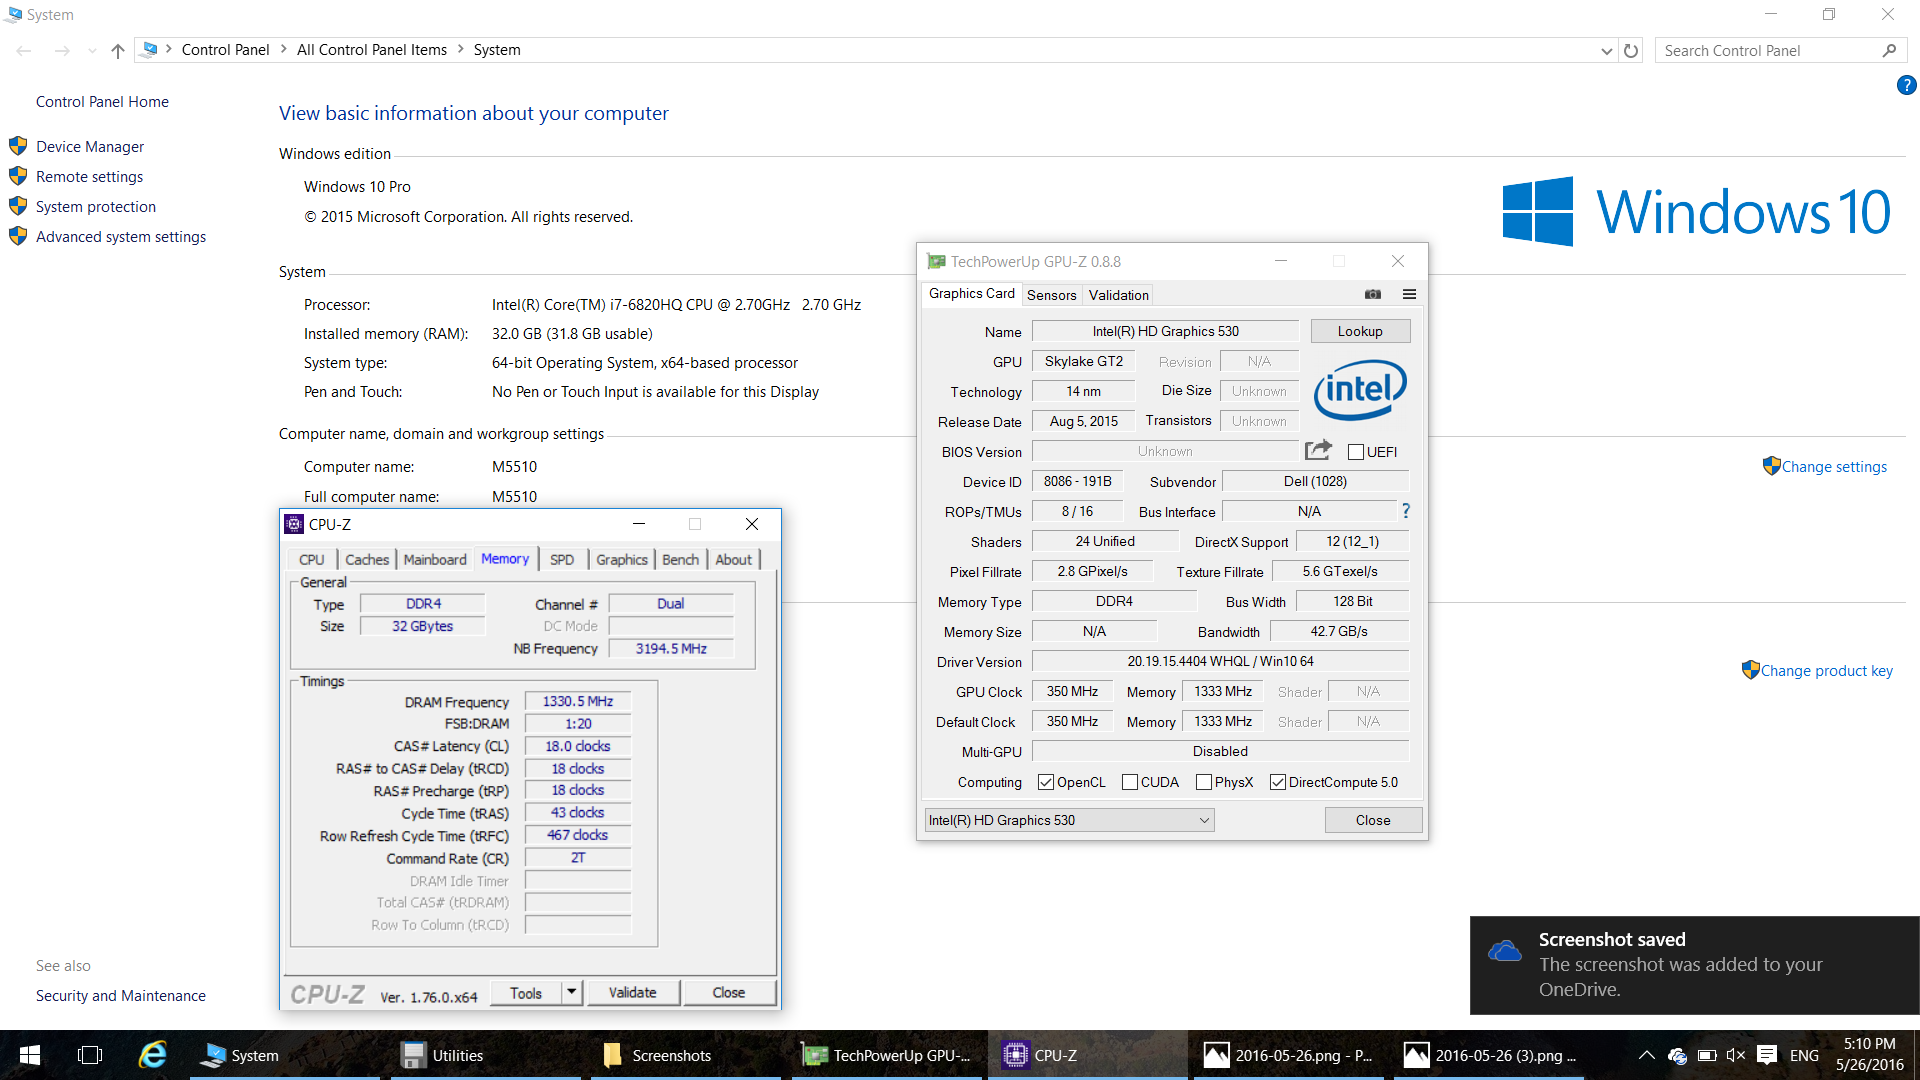
Task: Click the volume muted tray icon
Action: coord(1736,1055)
